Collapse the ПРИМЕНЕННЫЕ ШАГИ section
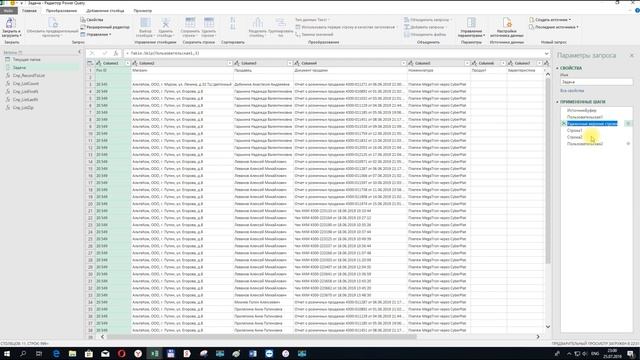Viewport: 640px width, 360px height. click(558, 102)
